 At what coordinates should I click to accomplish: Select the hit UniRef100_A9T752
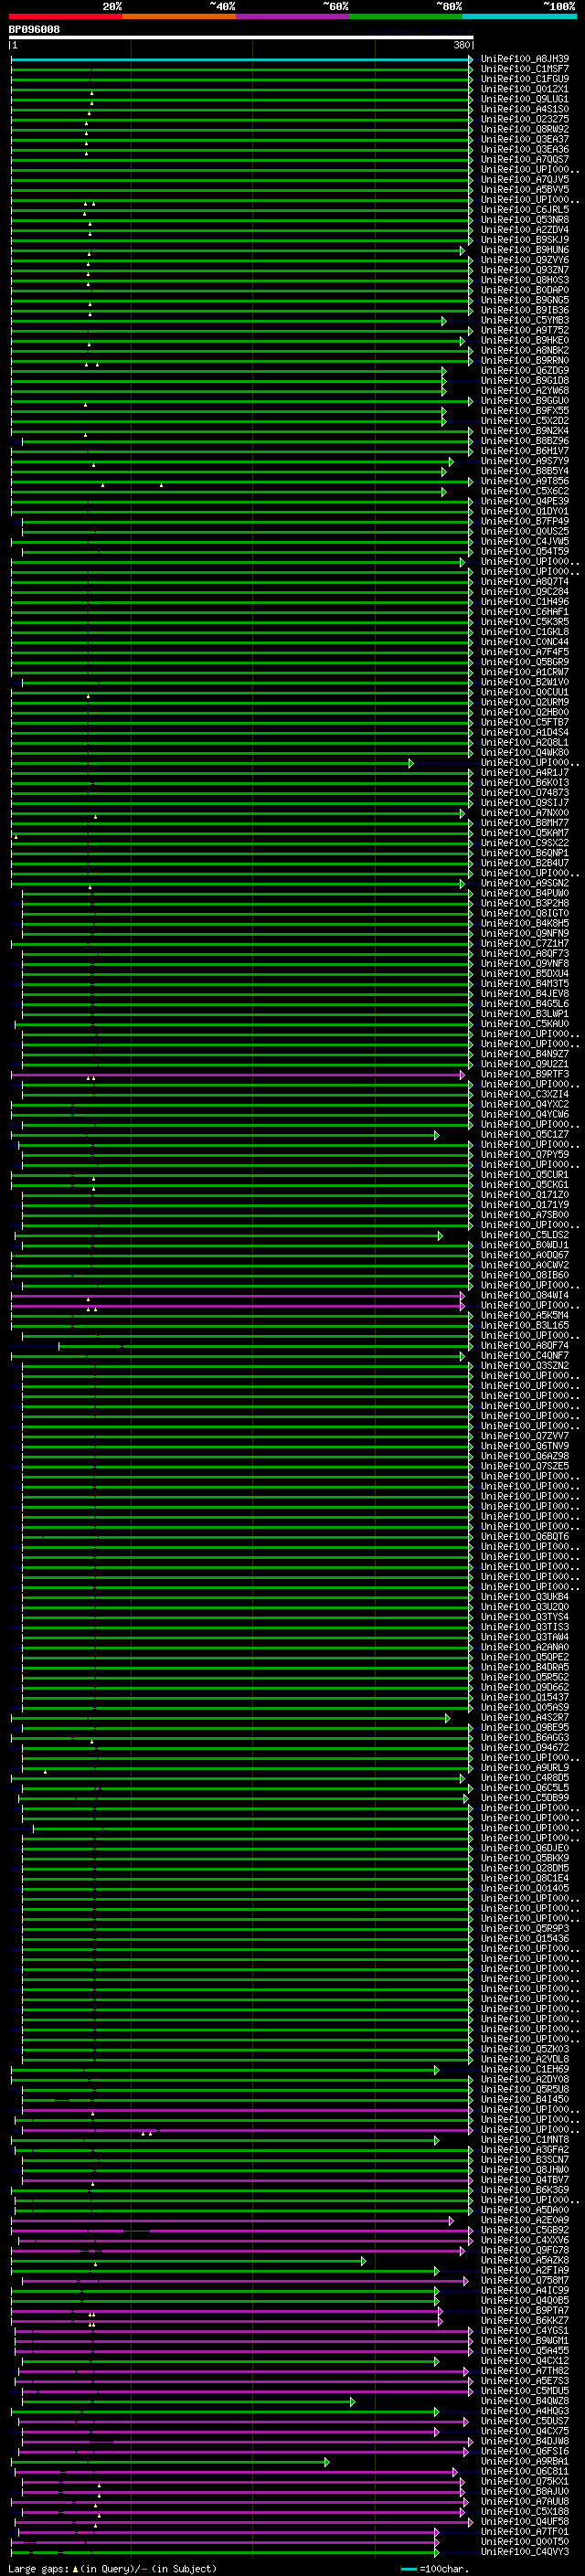coord(525,330)
